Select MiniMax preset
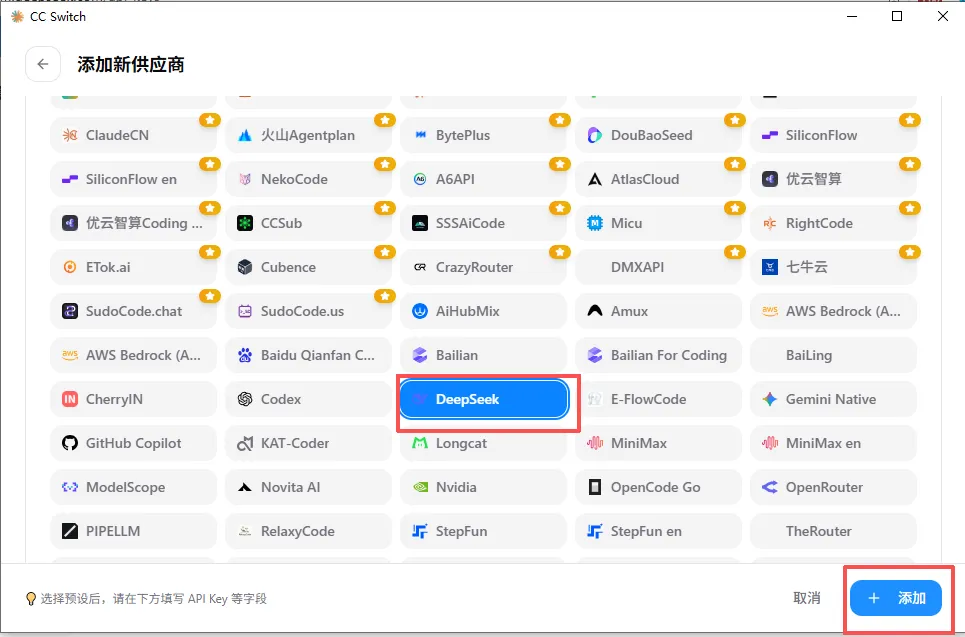 pyautogui.click(x=659, y=443)
